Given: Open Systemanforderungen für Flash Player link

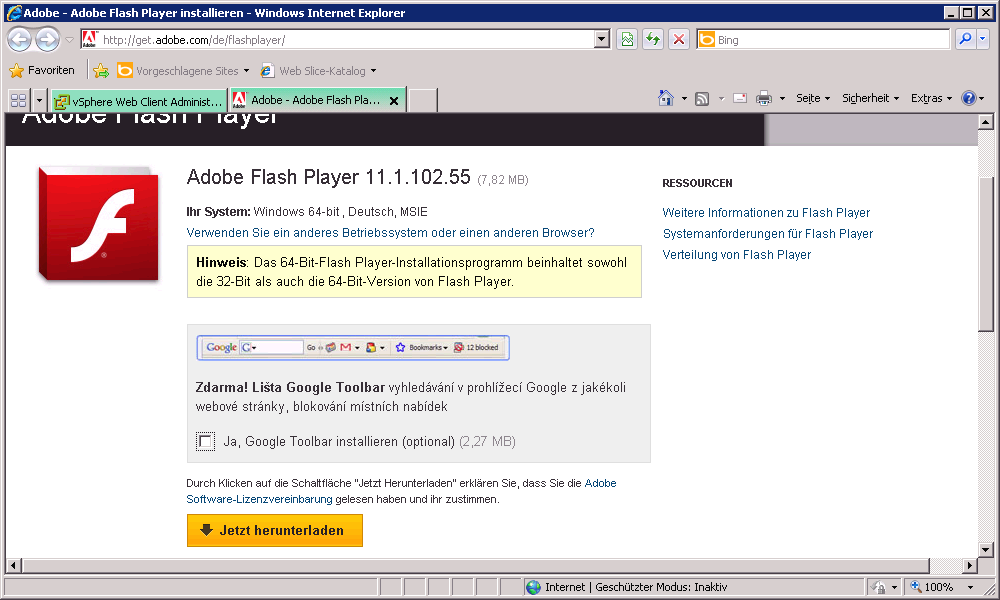Looking at the screenshot, I should click(x=767, y=234).
